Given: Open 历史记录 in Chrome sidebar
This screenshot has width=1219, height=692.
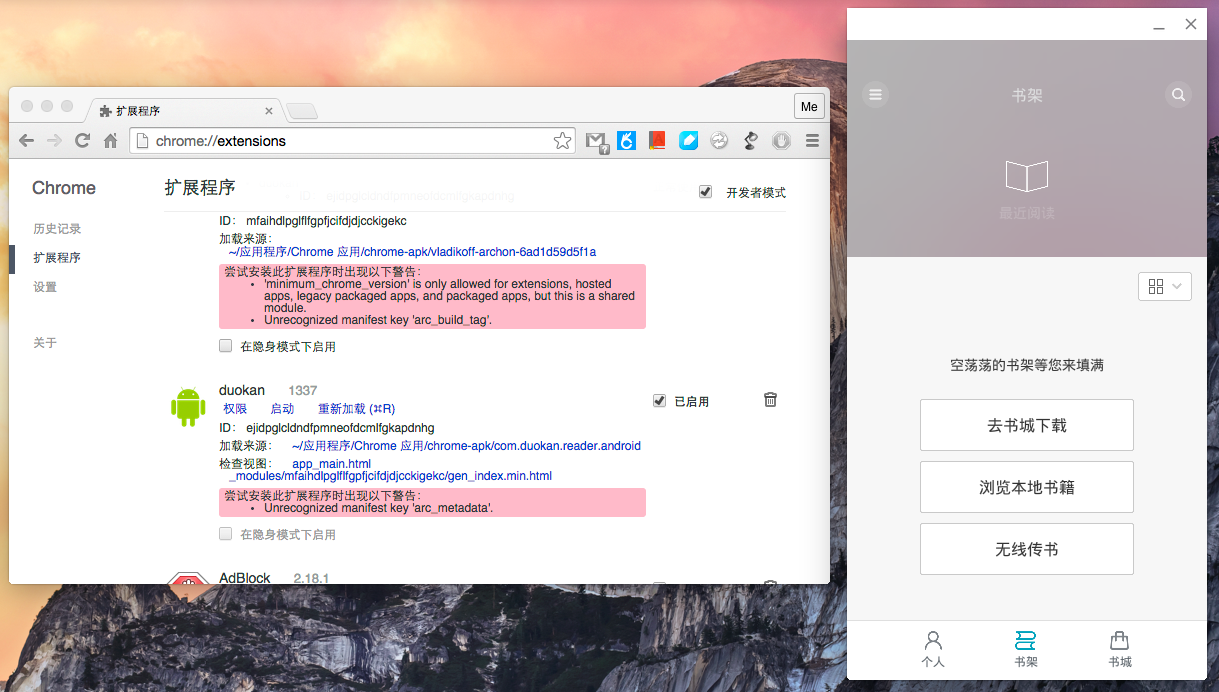Looking at the screenshot, I should [x=57, y=229].
